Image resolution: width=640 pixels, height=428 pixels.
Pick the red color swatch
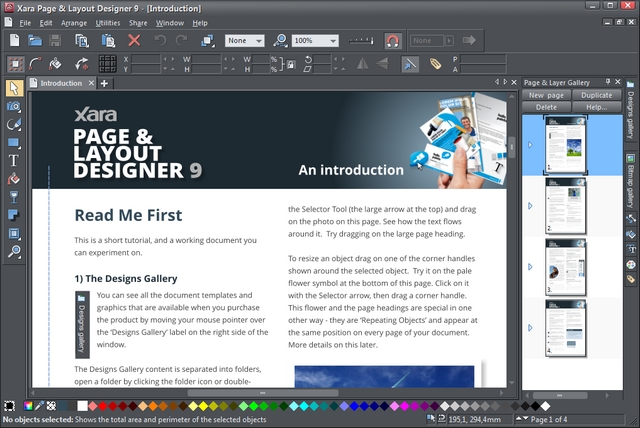(102, 406)
